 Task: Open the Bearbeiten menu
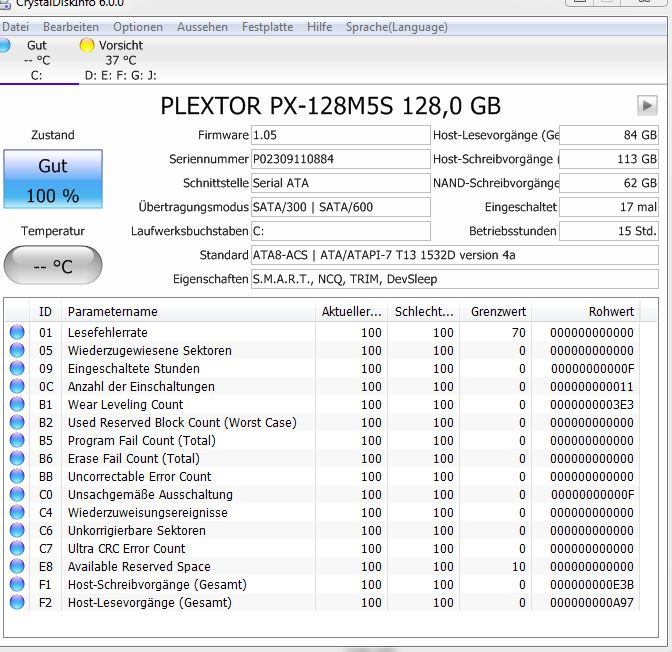coord(71,27)
